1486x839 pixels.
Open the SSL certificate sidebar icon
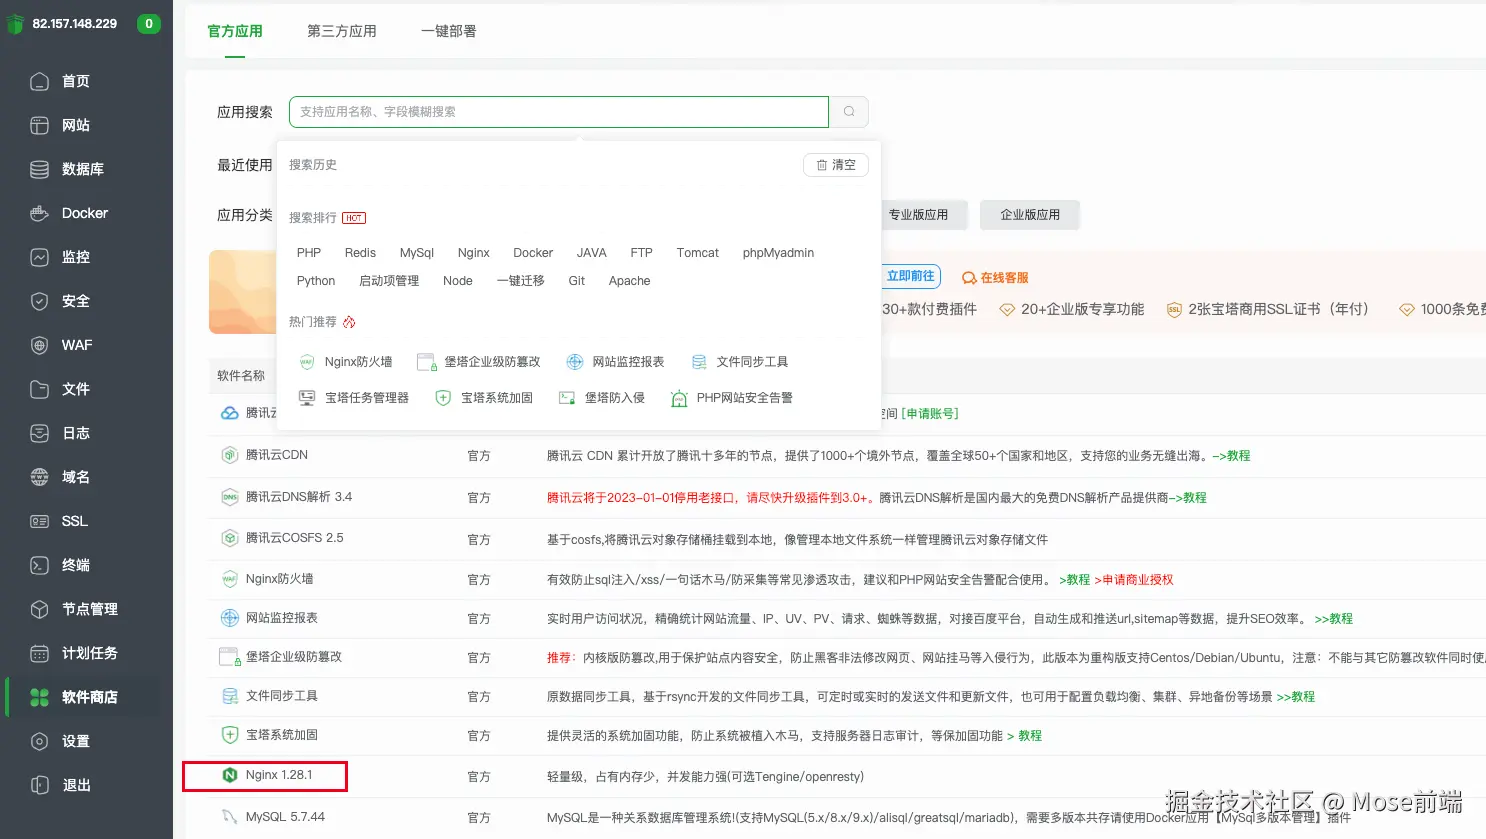(x=39, y=521)
